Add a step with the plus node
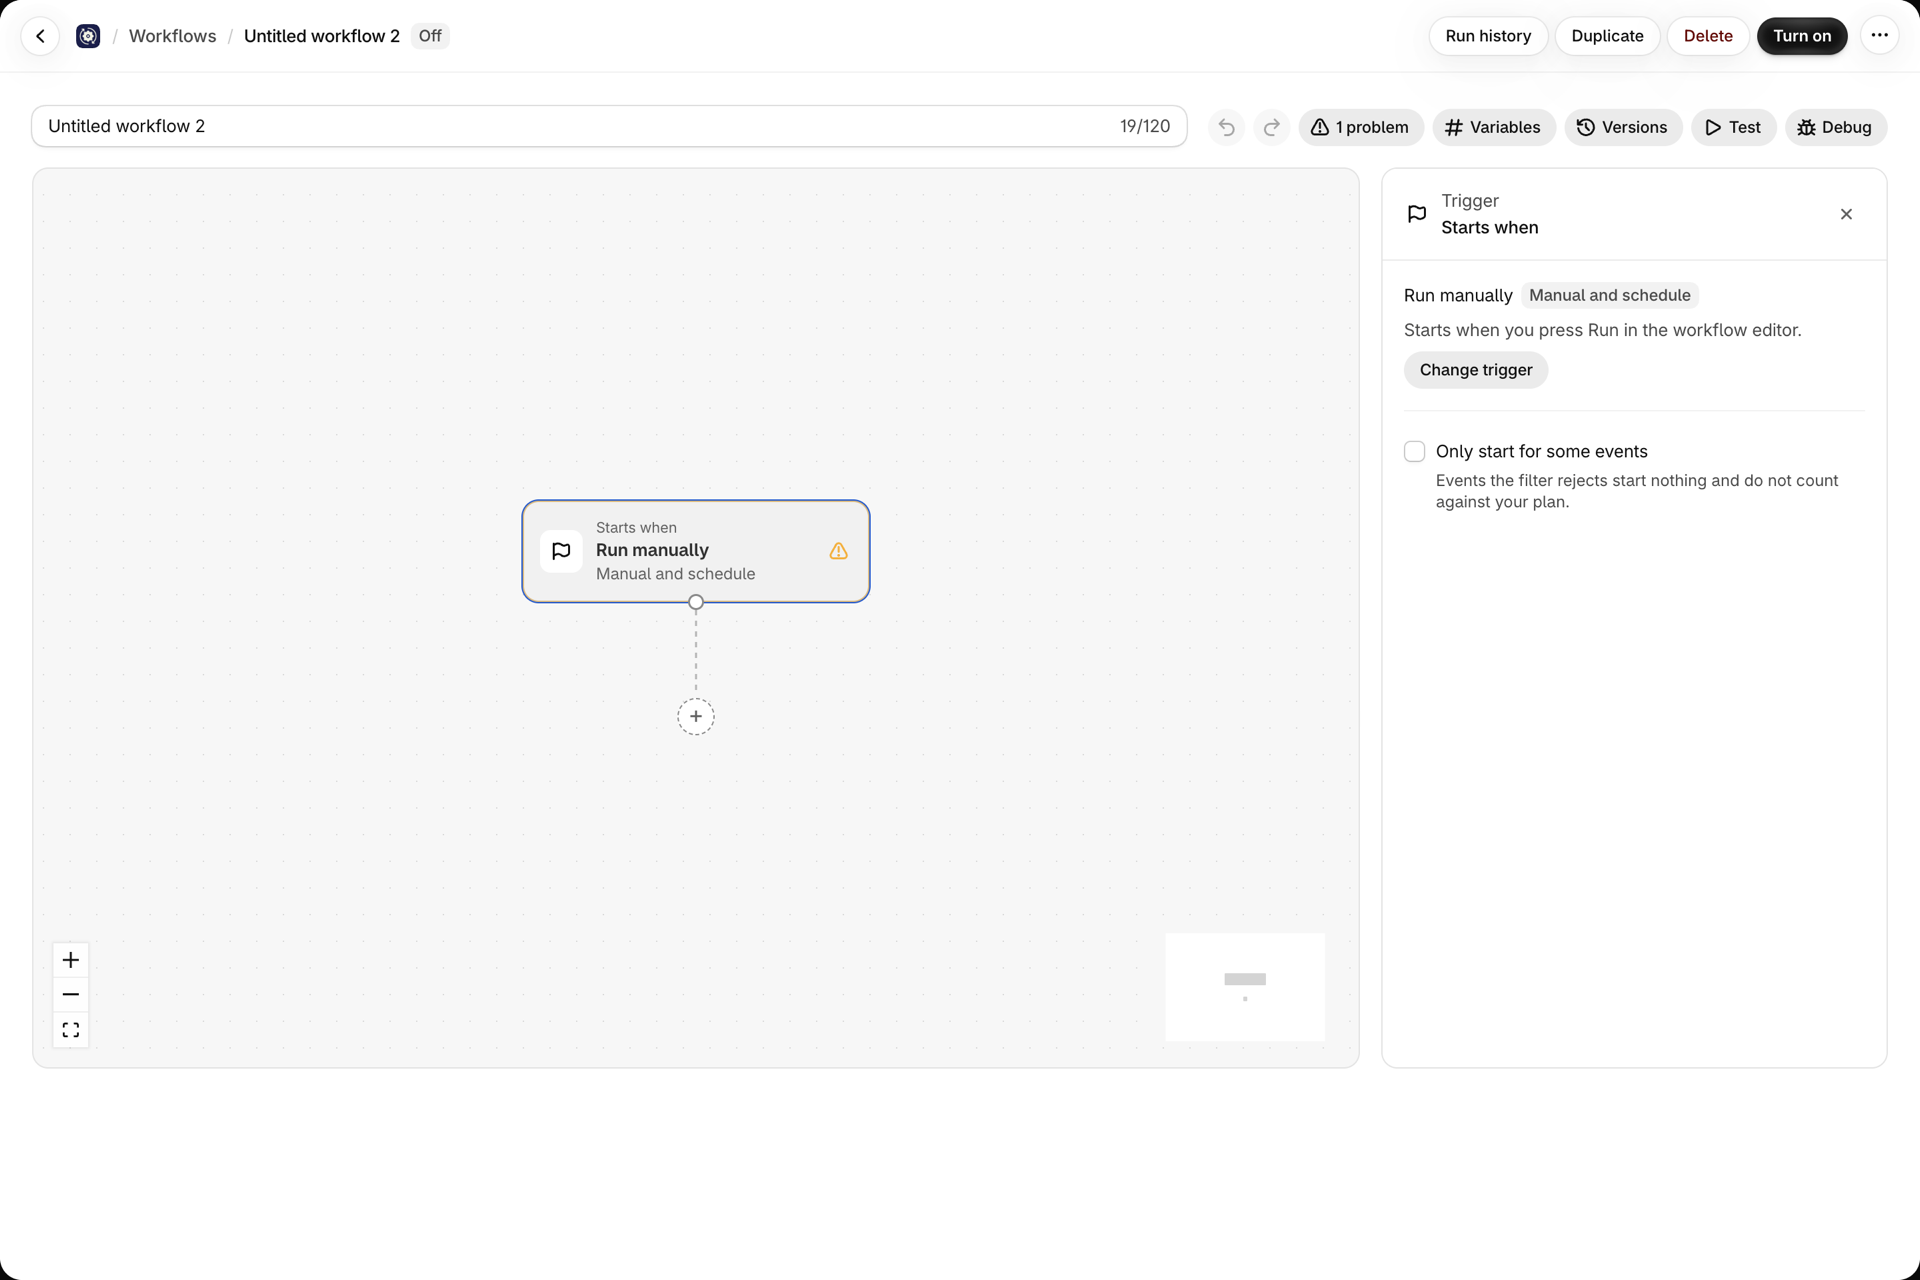The image size is (1920, 1280). coord(696,716)
